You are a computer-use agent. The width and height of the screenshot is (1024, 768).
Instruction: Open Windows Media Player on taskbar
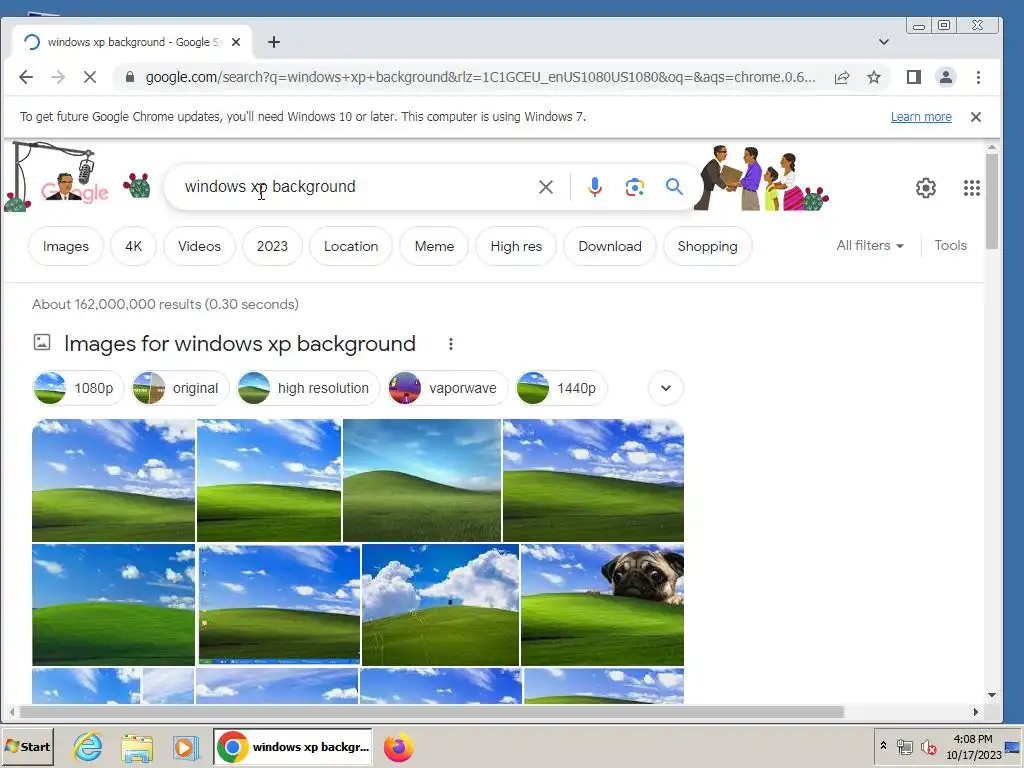coord(185,747)
